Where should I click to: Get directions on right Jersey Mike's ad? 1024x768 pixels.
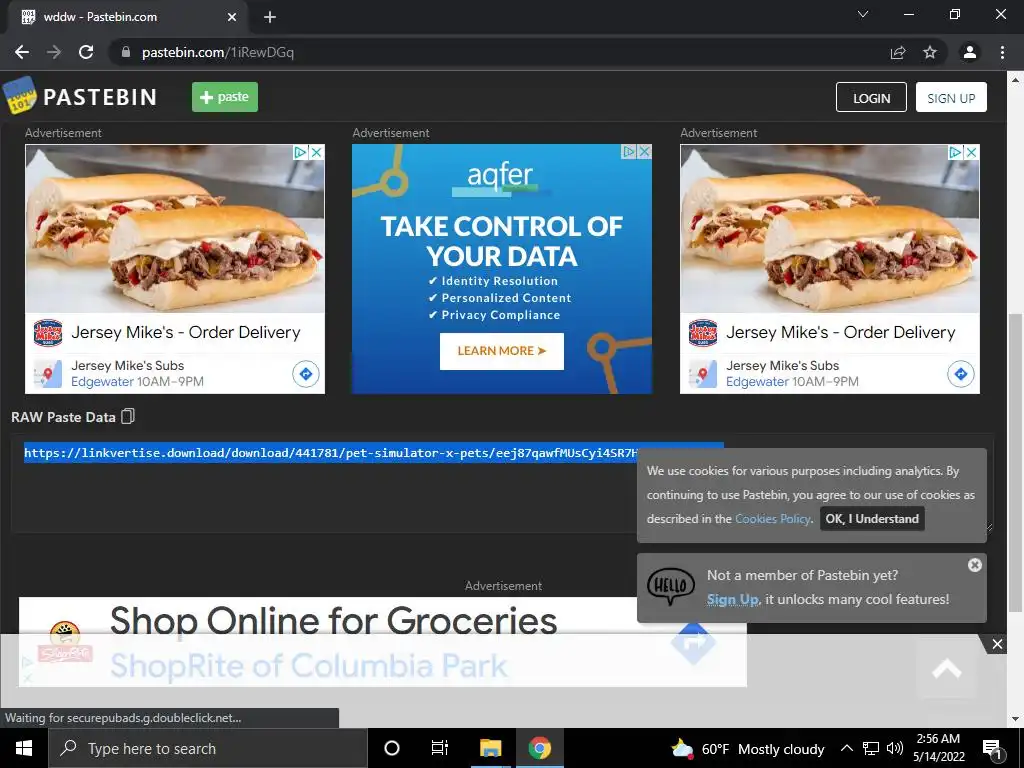coord(961,374)
